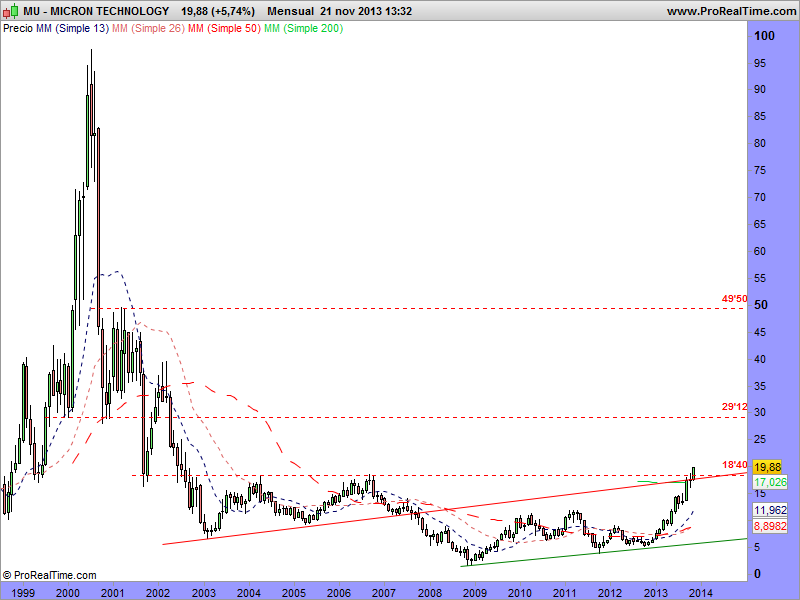
Task: Click the 45 value on price axis
Action: click(x=760, y=333)
